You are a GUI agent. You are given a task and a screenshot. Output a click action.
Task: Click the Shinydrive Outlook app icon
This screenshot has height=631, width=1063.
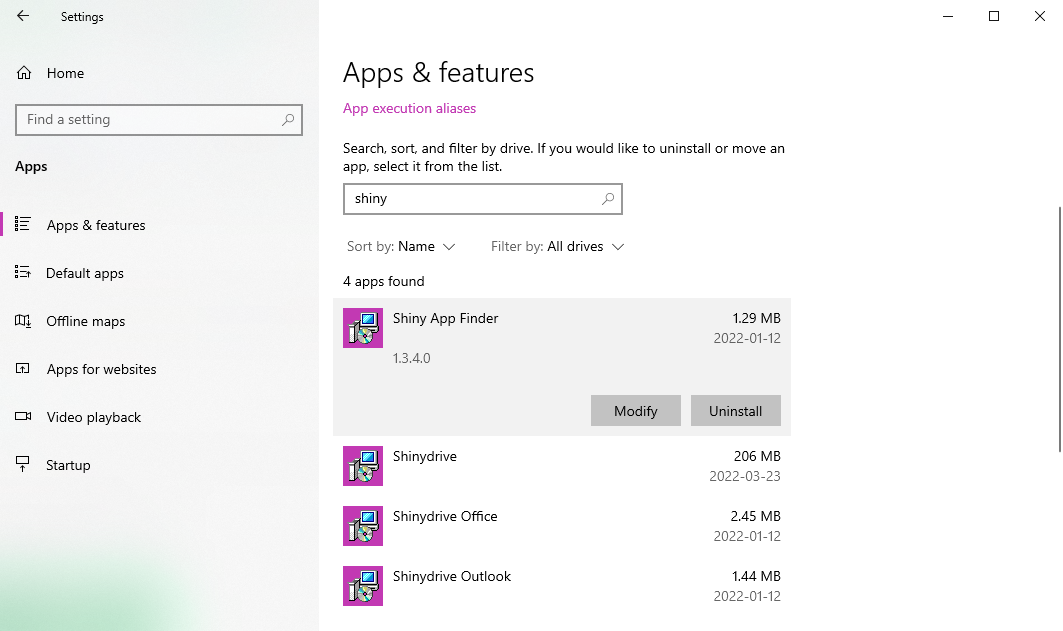coord(363,586)
